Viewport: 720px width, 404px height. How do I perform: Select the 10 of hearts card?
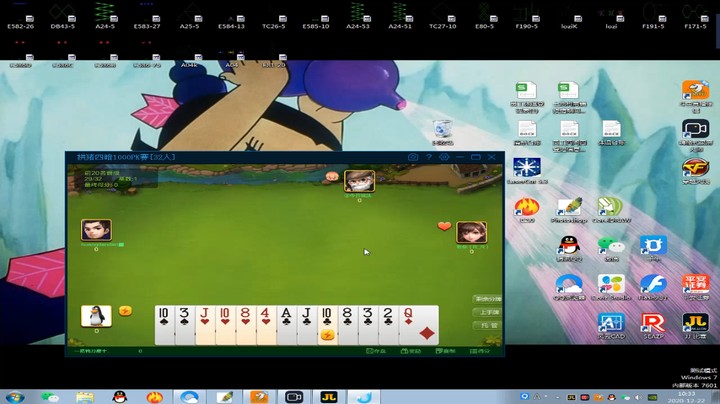pos(225,325)
